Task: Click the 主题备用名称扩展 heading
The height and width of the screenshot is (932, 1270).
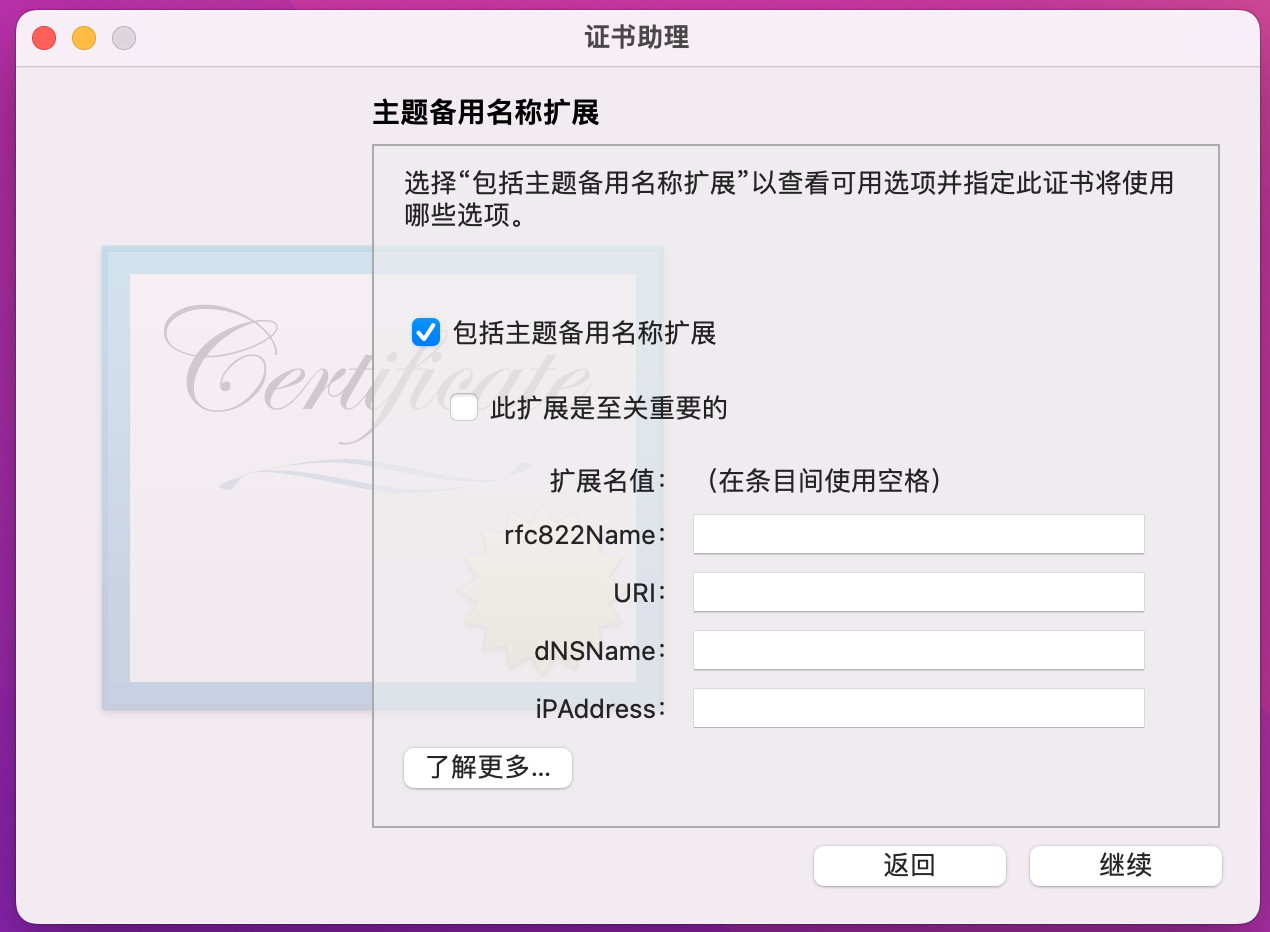Action: (486, 112)
